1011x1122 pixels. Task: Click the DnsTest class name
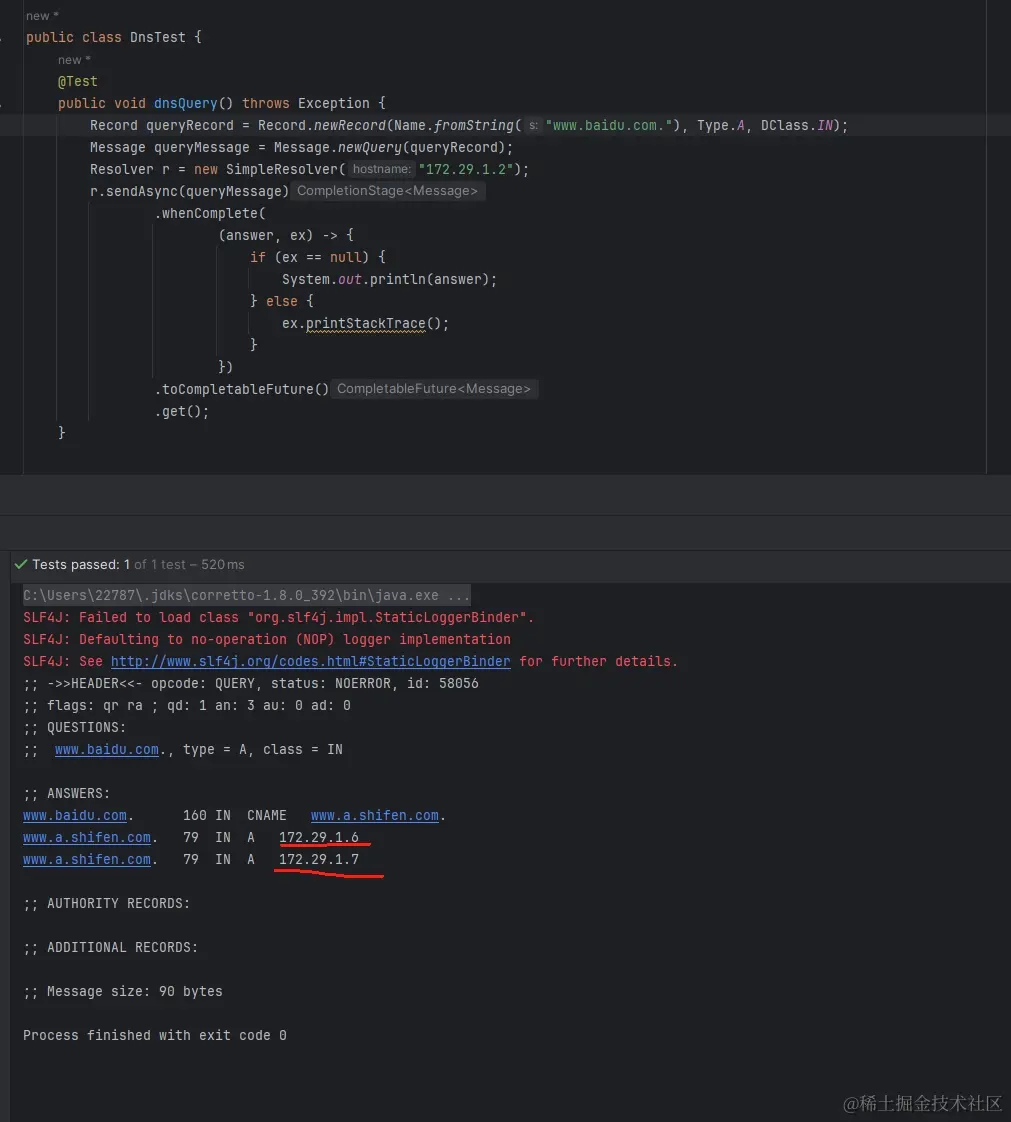157,37
